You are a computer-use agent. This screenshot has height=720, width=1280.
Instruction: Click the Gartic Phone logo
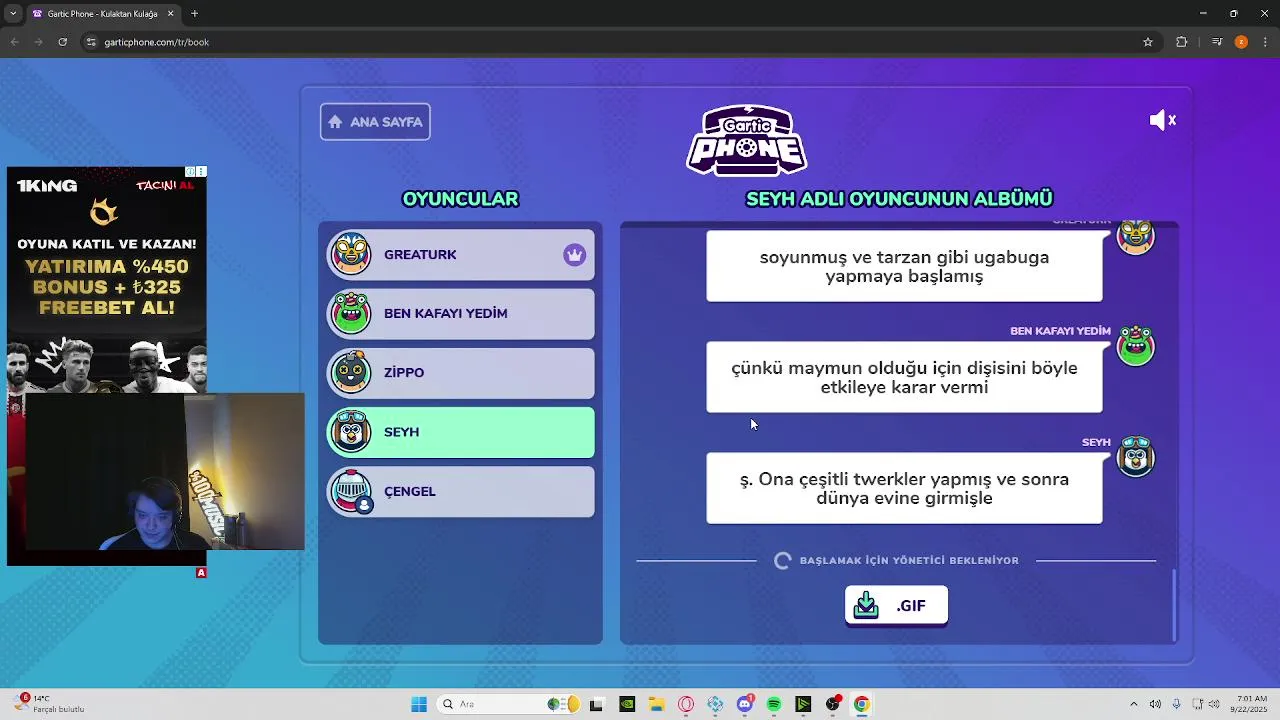747,141
